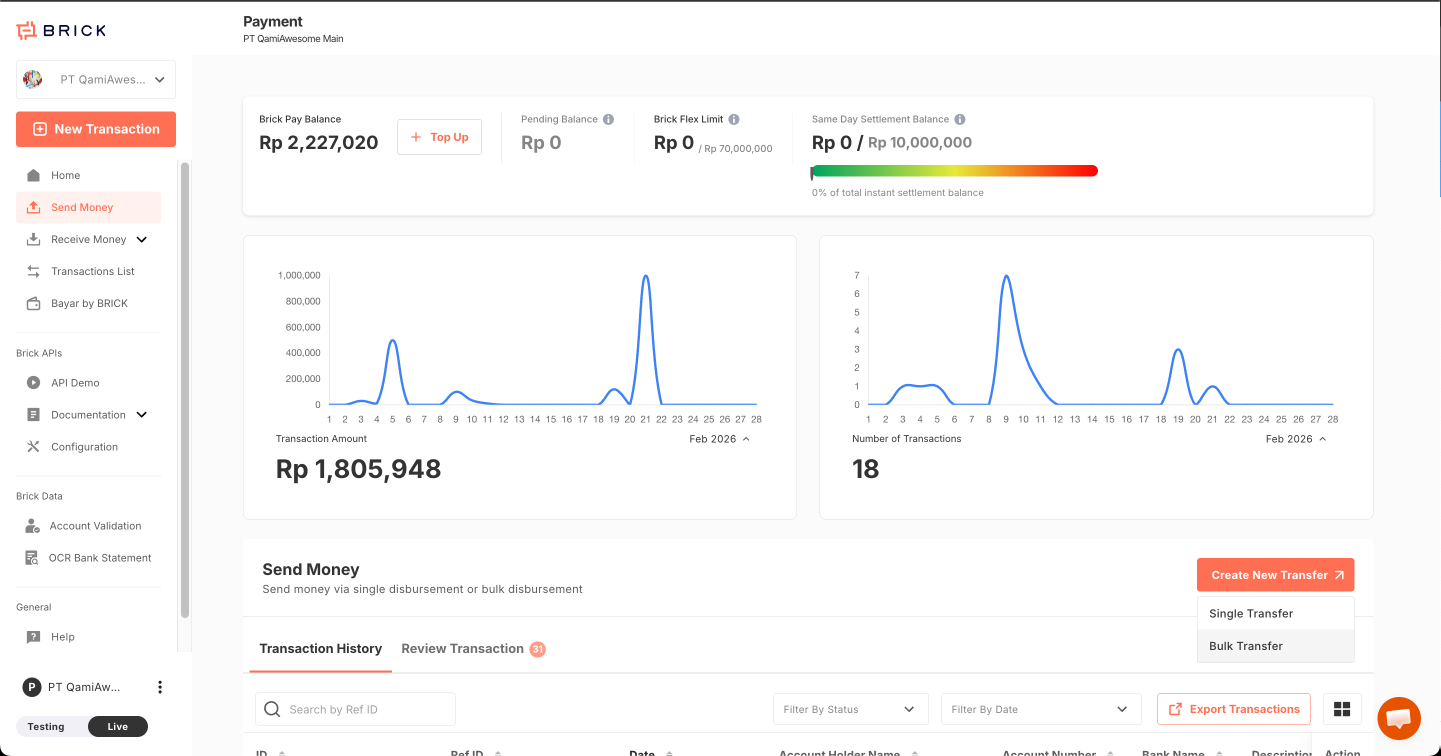Click the New Transaction button

(96, 129)
